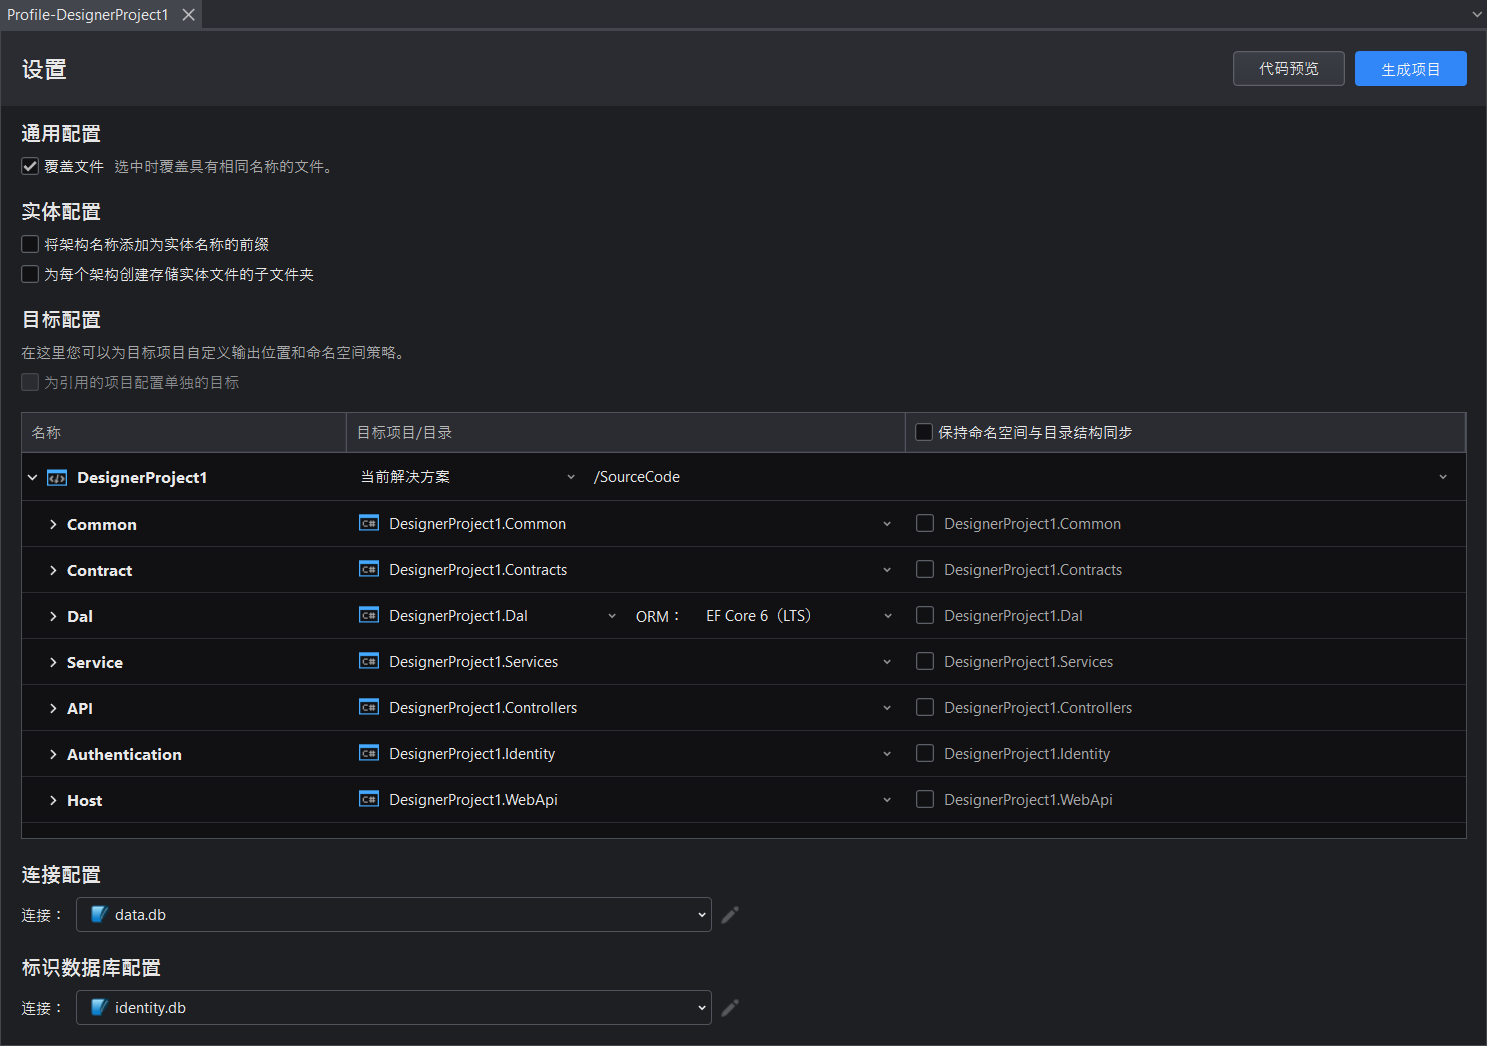Viewport: 1487px width, 1046px height.
Task: Click the 代码预览 code preview button
Action: click(1289, 69)
